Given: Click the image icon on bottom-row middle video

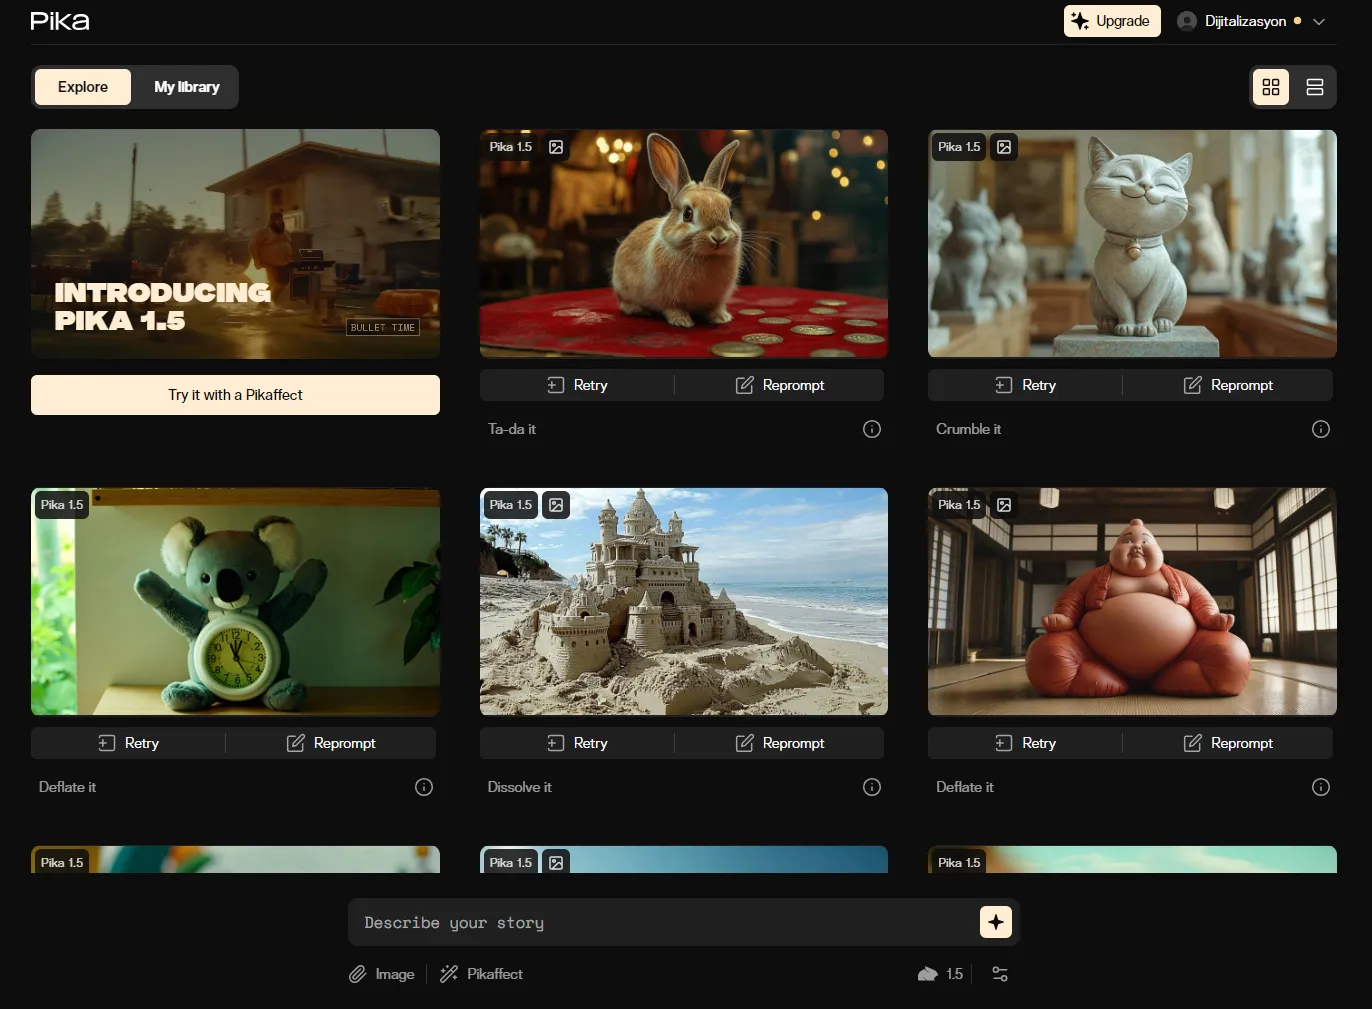Looking at the screenshot, I should [x=556, y=863].
